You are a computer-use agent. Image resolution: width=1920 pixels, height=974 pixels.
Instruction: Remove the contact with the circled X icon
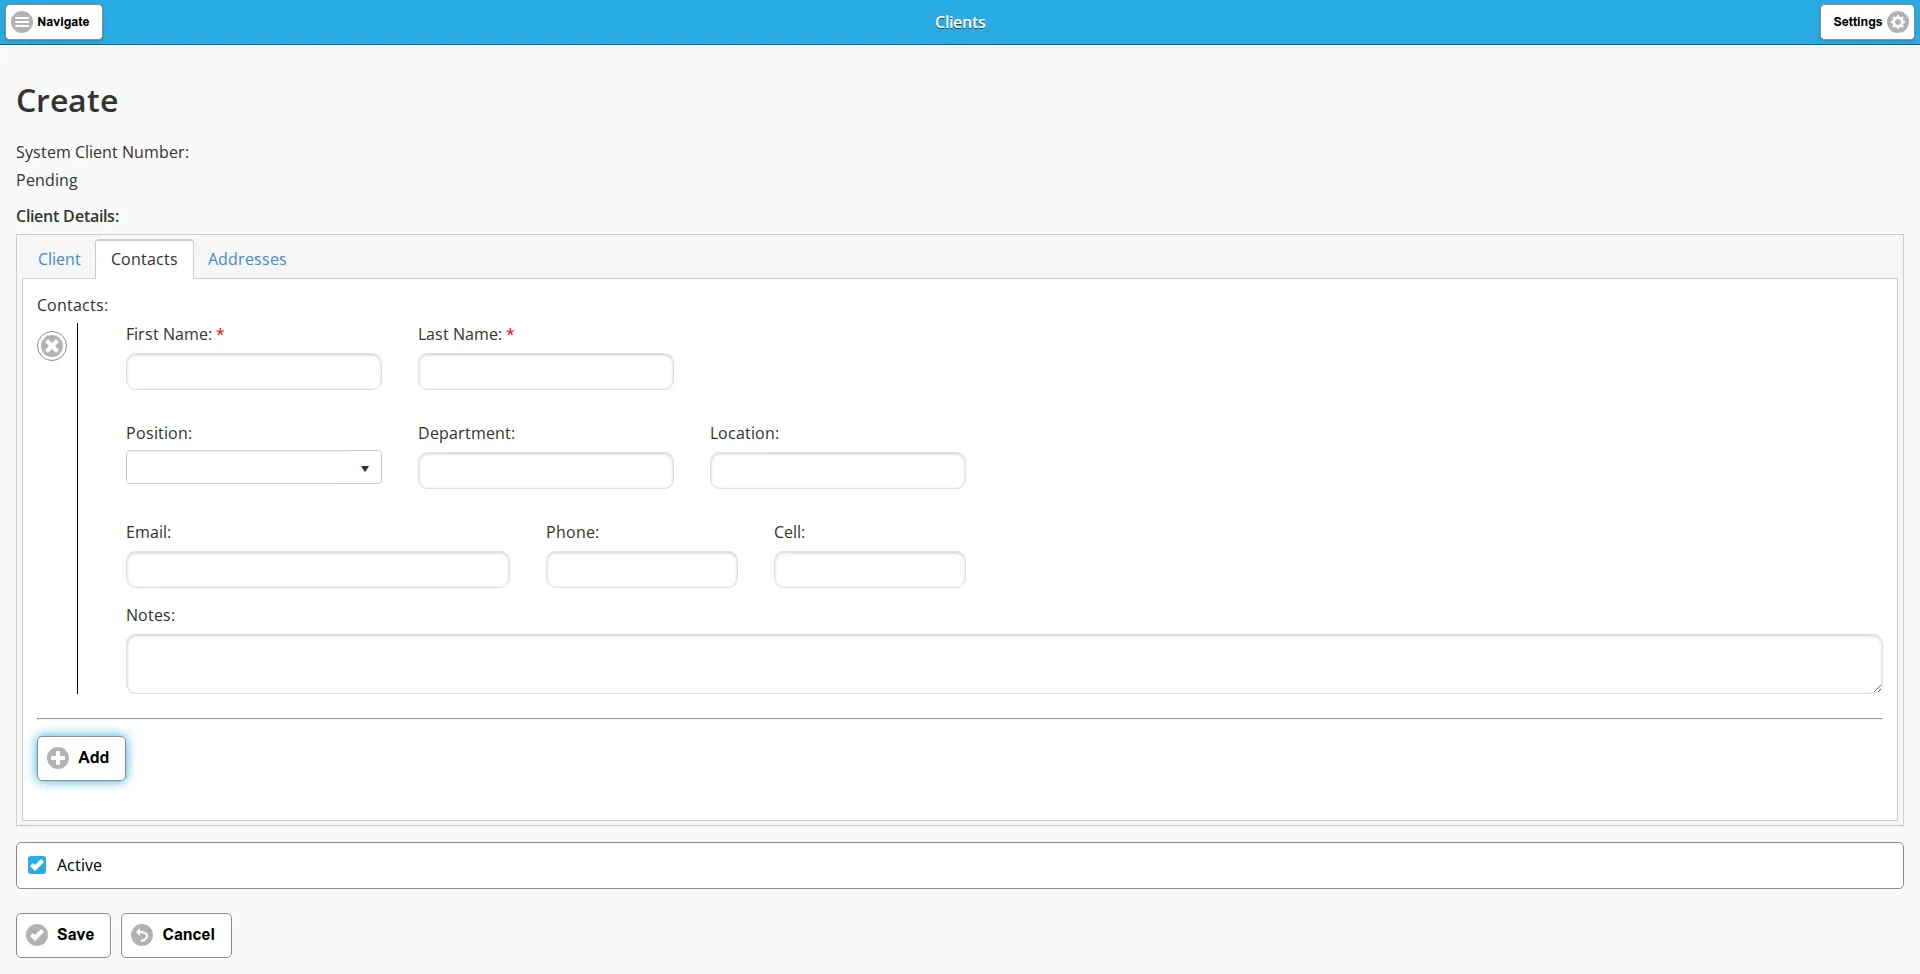point(52,346)
